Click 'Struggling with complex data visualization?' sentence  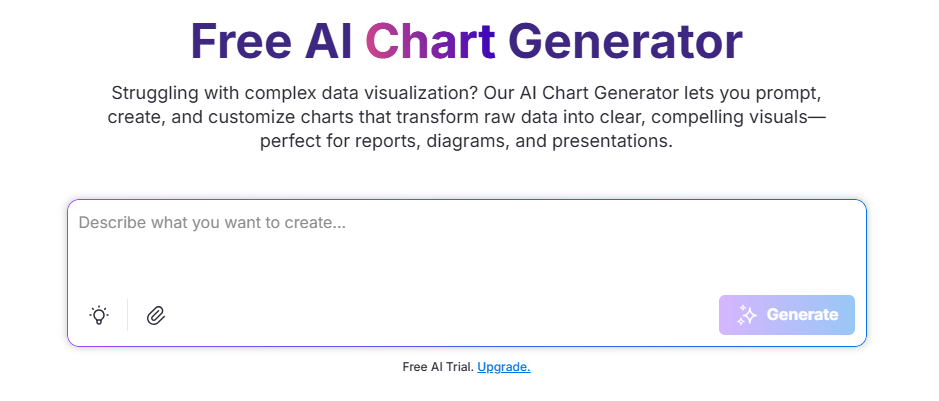(x=294, y=93)
